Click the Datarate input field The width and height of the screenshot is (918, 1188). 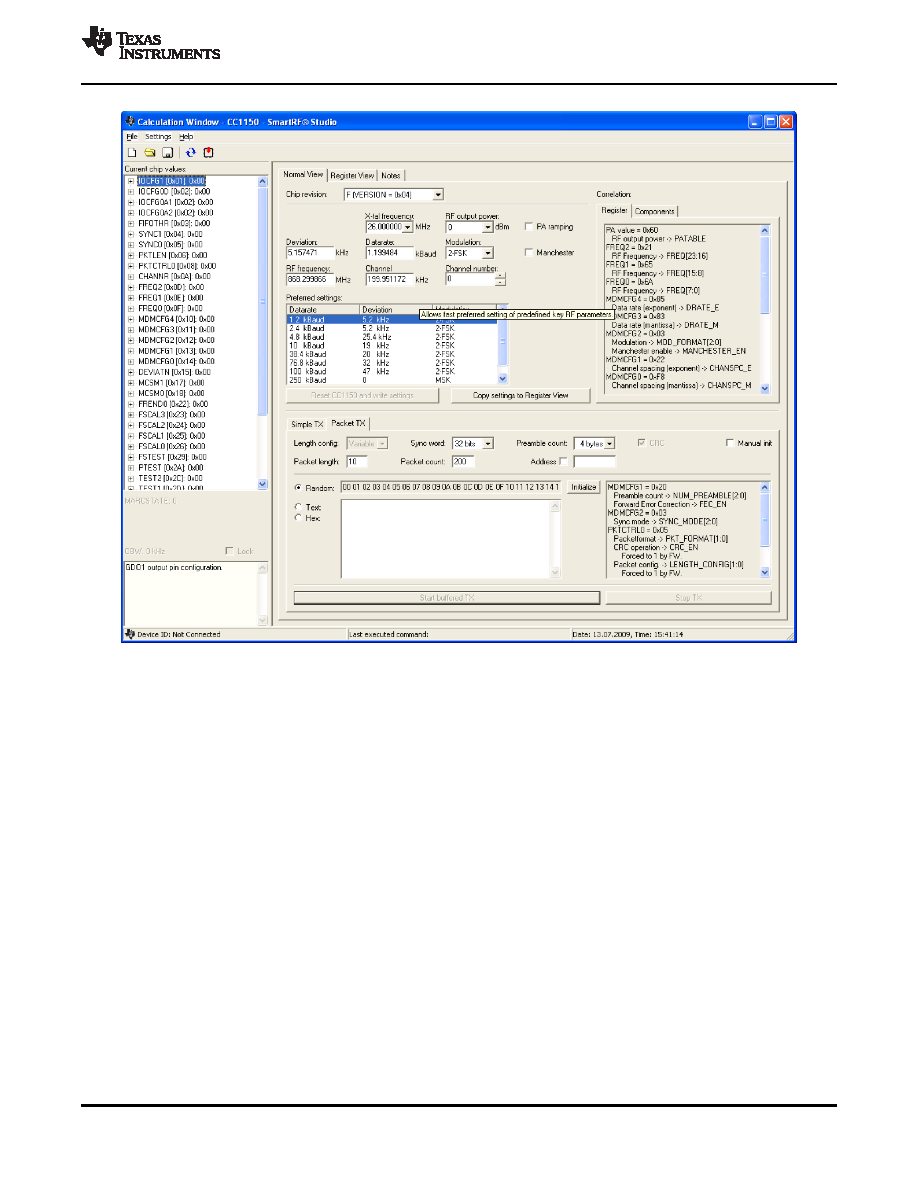389,253
